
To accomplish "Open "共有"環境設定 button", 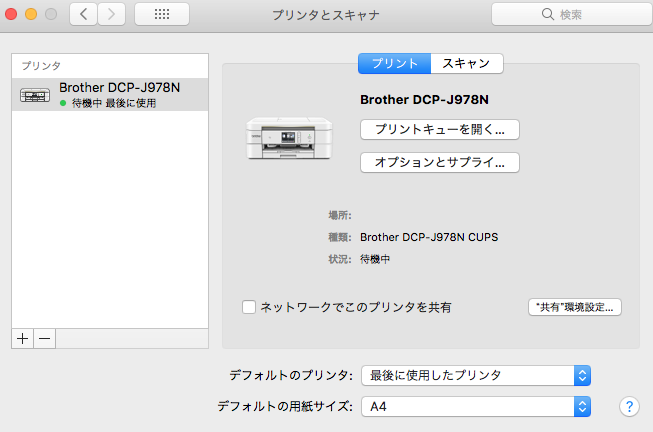I will (x=575, y=307).
